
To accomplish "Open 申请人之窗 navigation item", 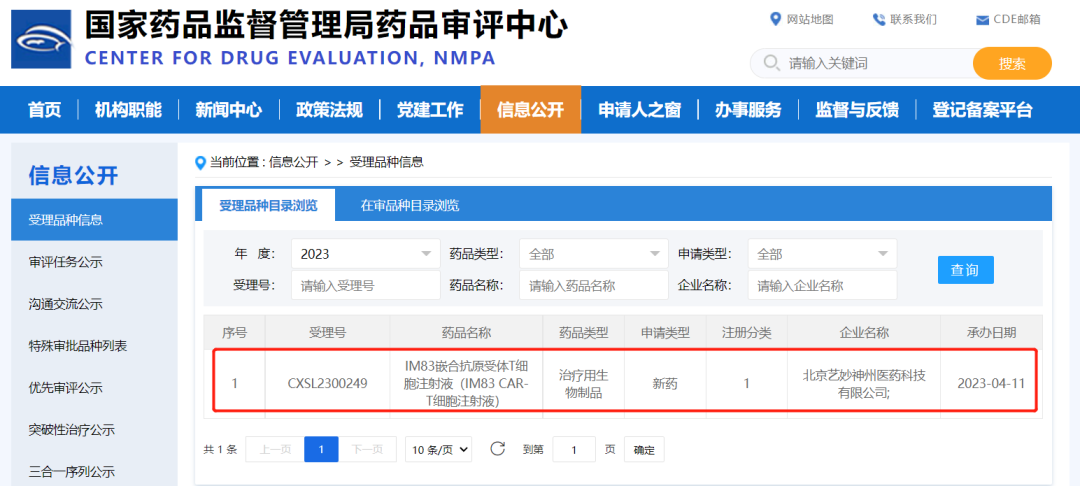I will [x=639, y=109].
